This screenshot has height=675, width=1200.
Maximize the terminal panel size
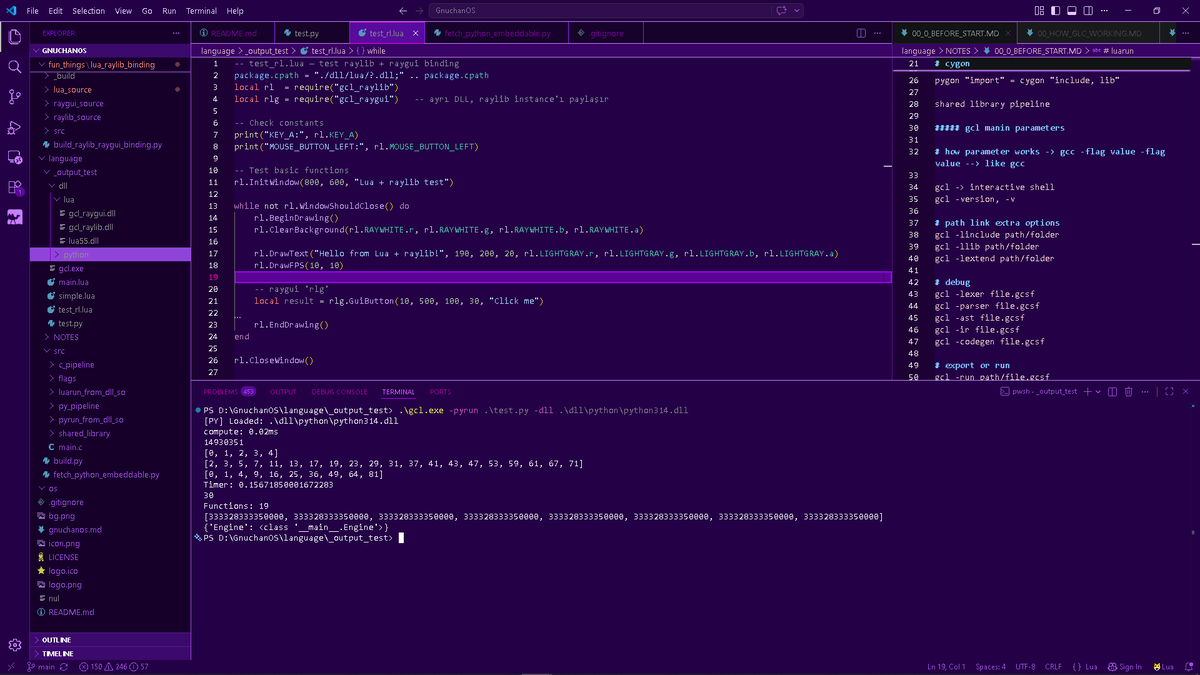(1169, 392)
